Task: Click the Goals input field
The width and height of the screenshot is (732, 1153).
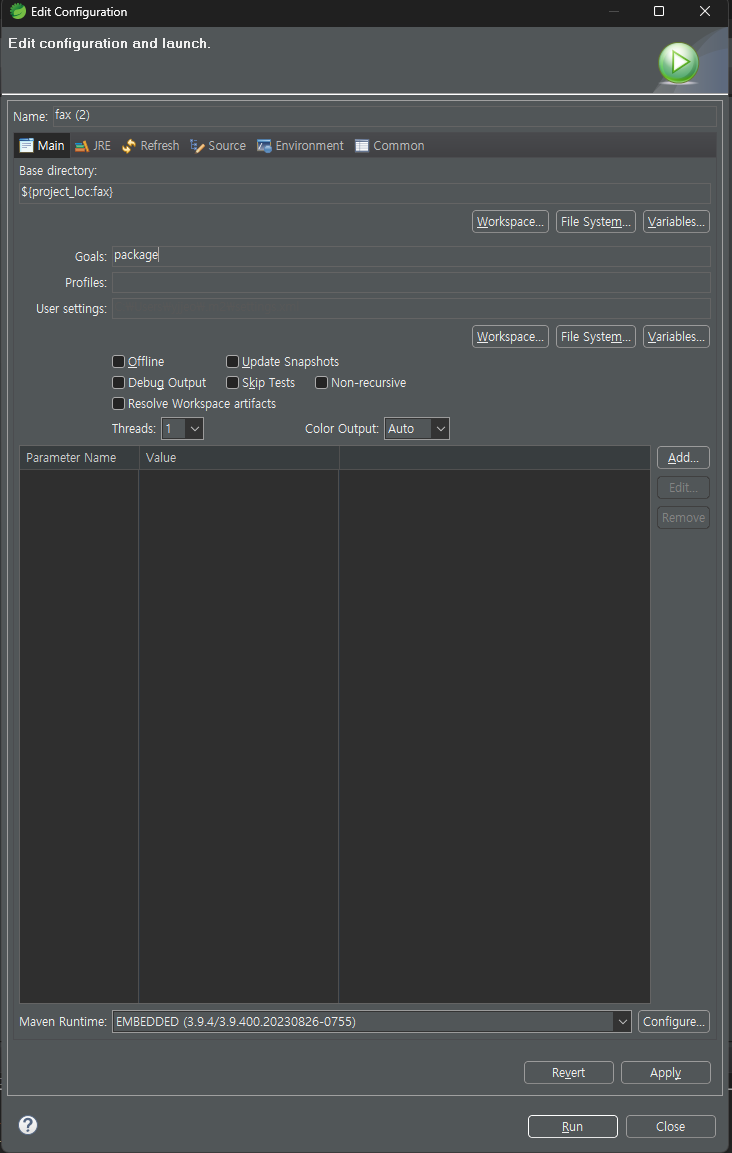Action: pos(411,256)
